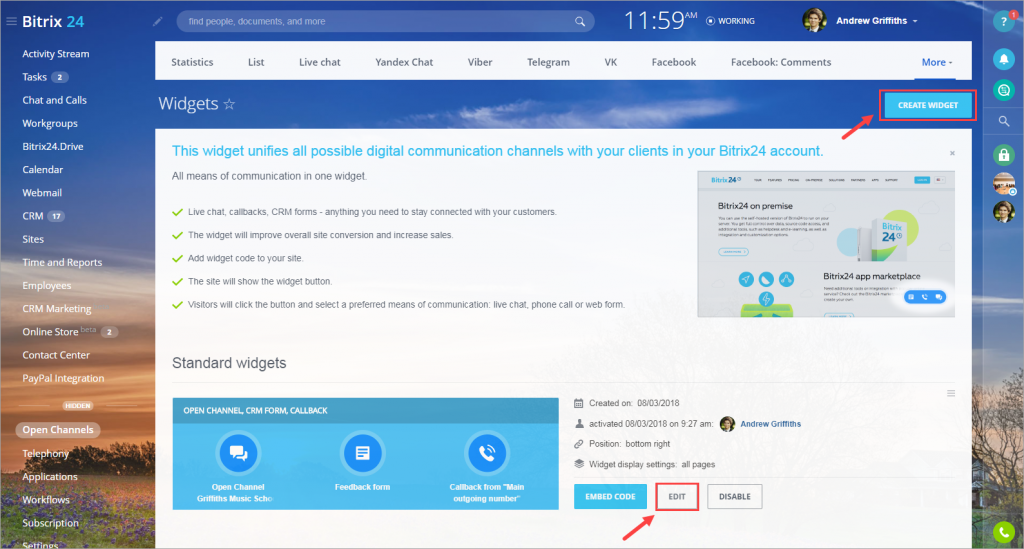This screenshot has height=549, width=1024.
Task: Open notifications bell icon
Action: tap(1004, 59)
